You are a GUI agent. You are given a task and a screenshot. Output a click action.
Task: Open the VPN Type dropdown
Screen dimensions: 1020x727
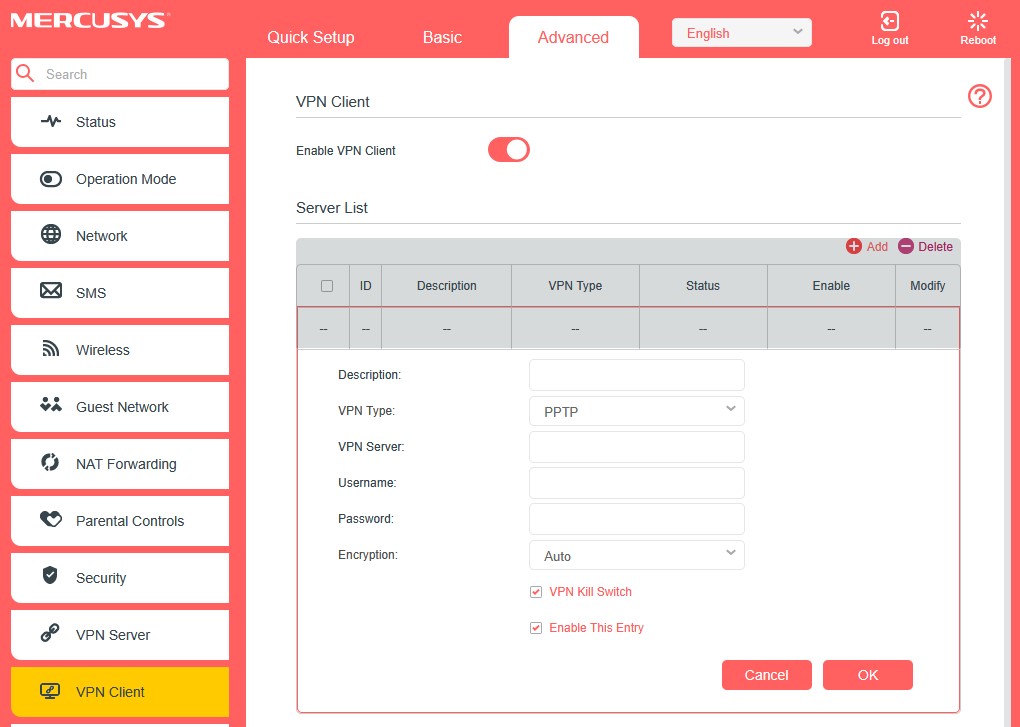coord(636,410)
